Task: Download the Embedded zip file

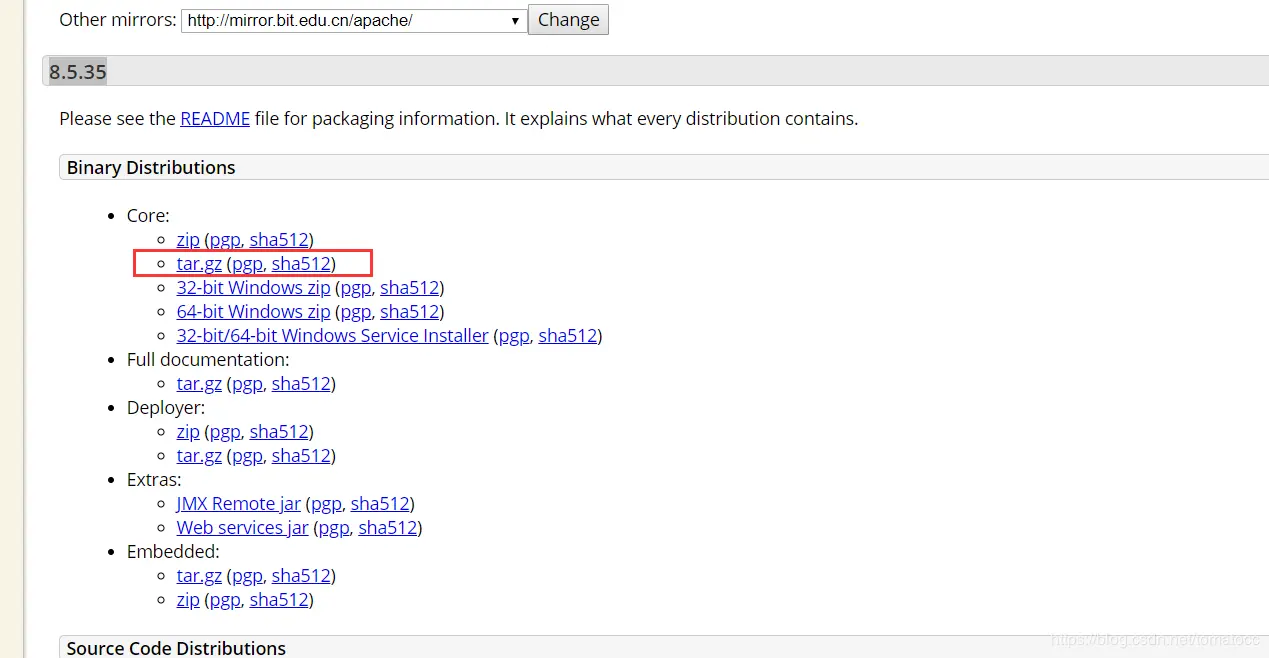Action: (x=188, y=600)
